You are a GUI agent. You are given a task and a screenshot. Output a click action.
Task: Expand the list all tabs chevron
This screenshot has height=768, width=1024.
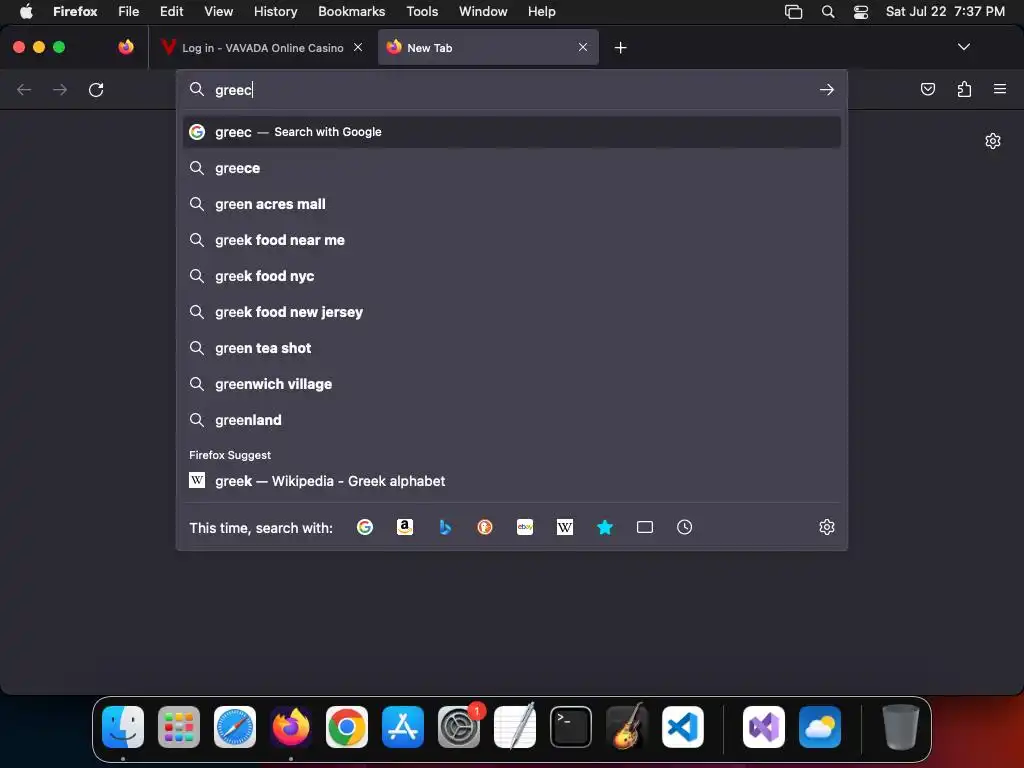pos(963,47)
